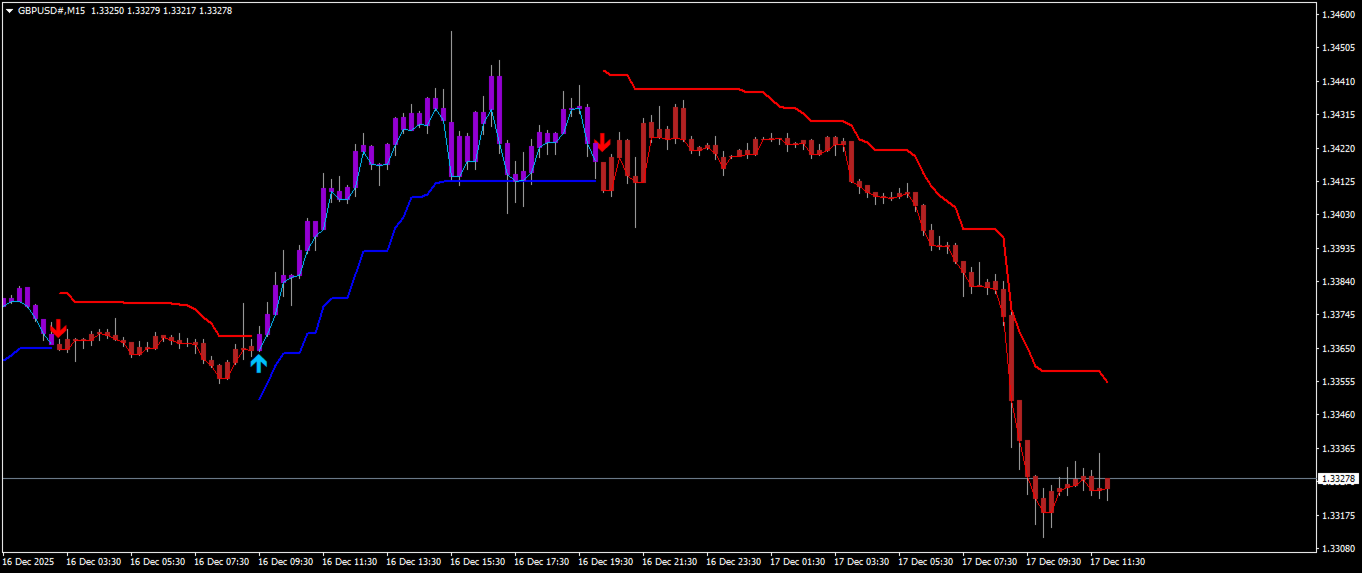This screenshot has height=573, width=1362.
Task: Click the 1.34125 price axis label
Action: 1339,181
